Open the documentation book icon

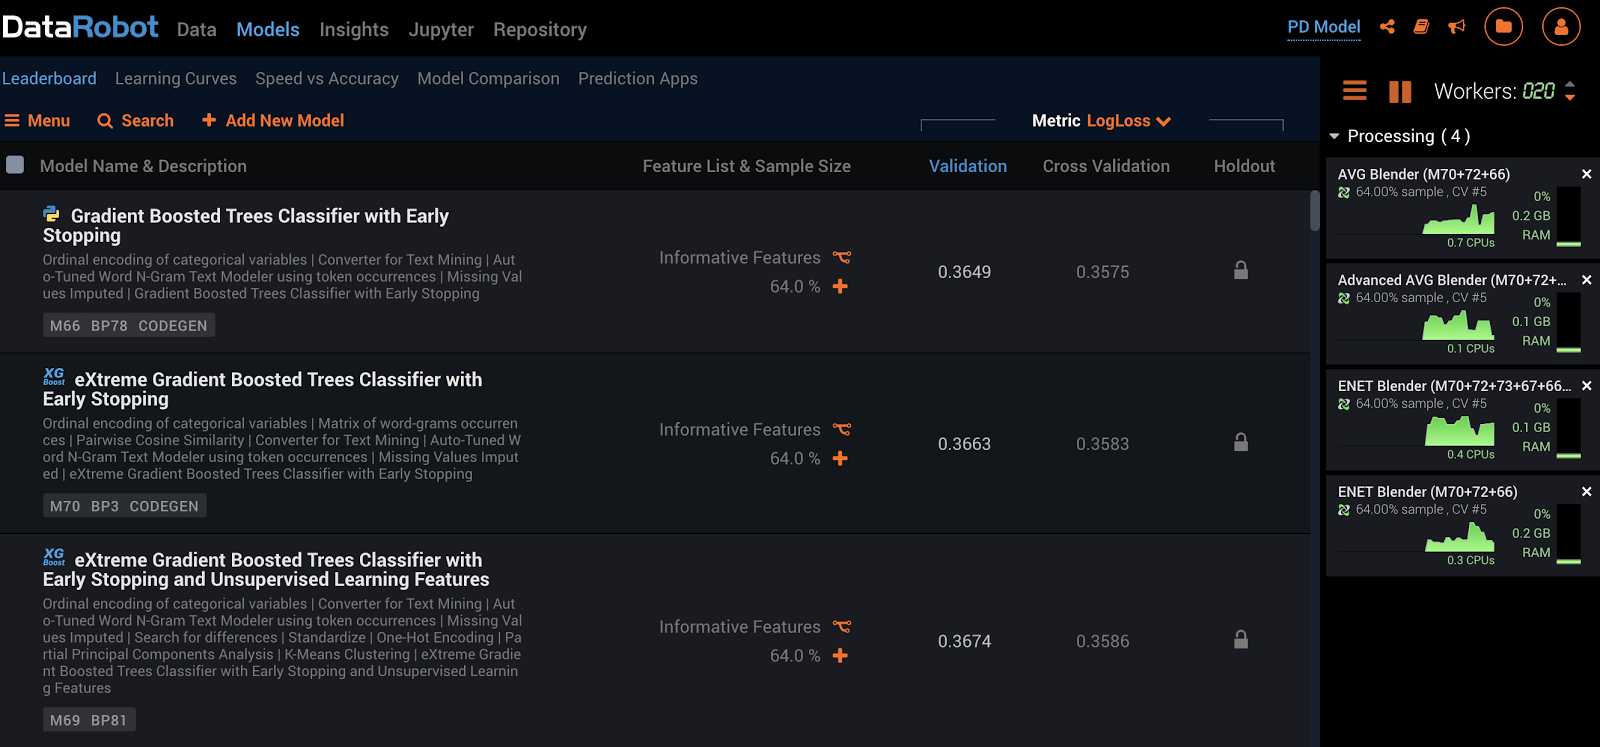pyautogui.click(x=1421, y=27)
